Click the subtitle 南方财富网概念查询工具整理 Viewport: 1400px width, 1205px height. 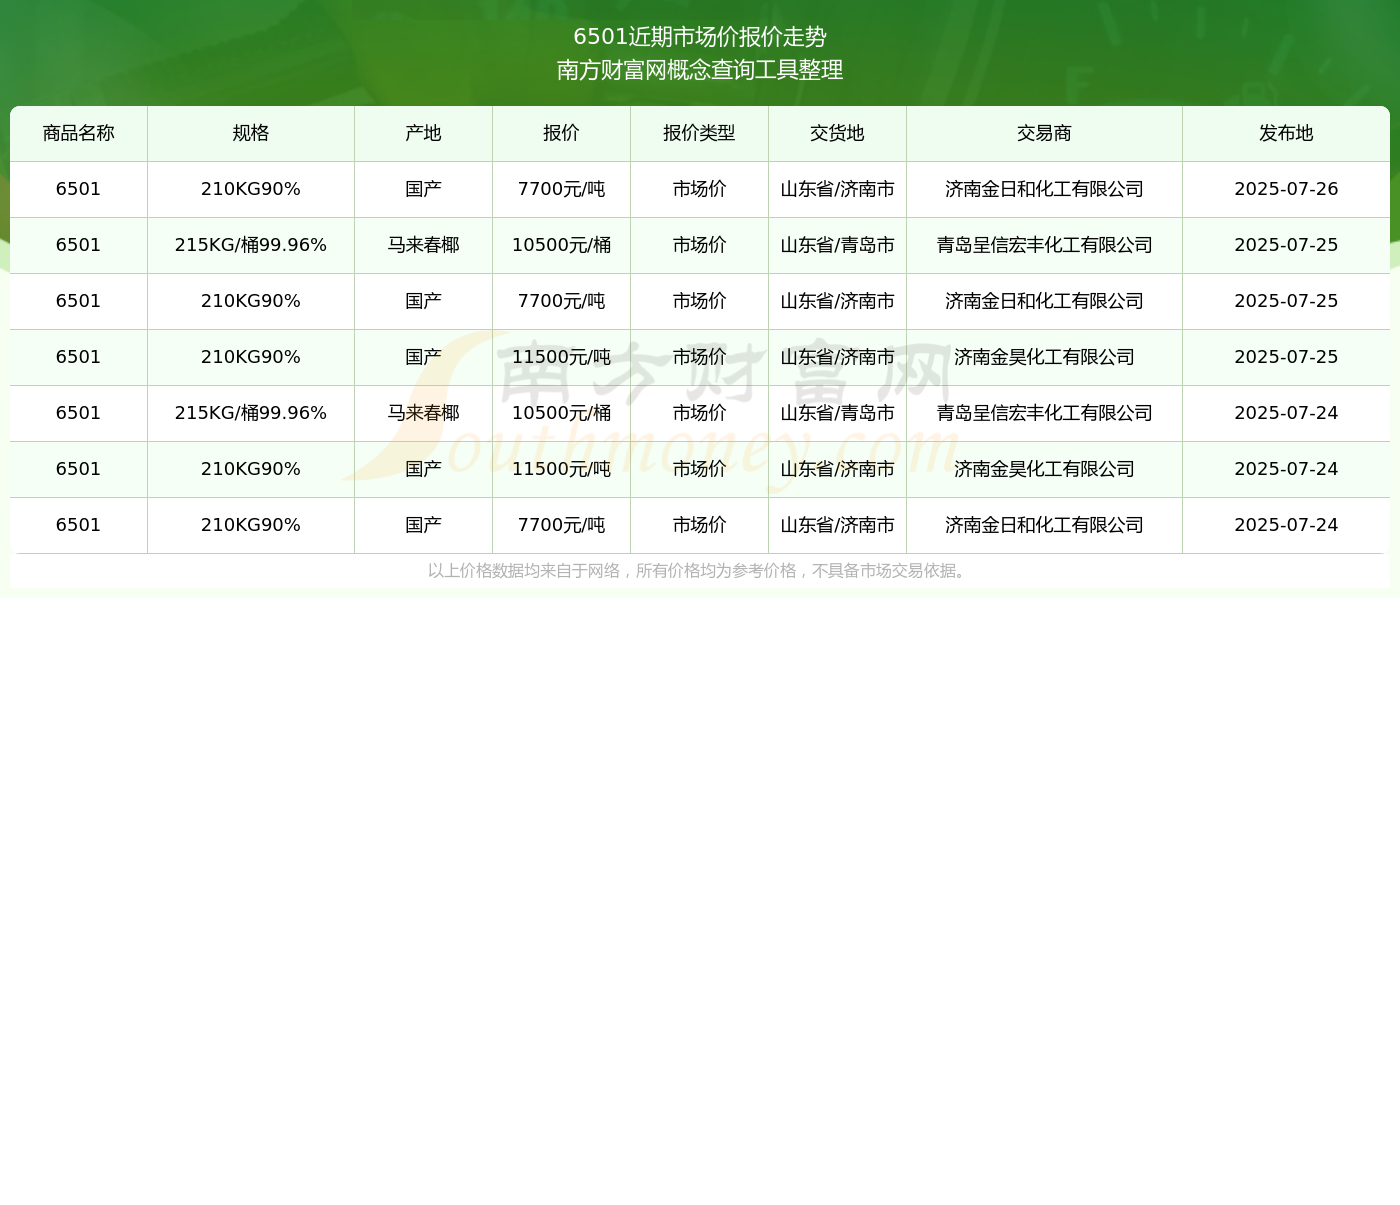point(700,70)
